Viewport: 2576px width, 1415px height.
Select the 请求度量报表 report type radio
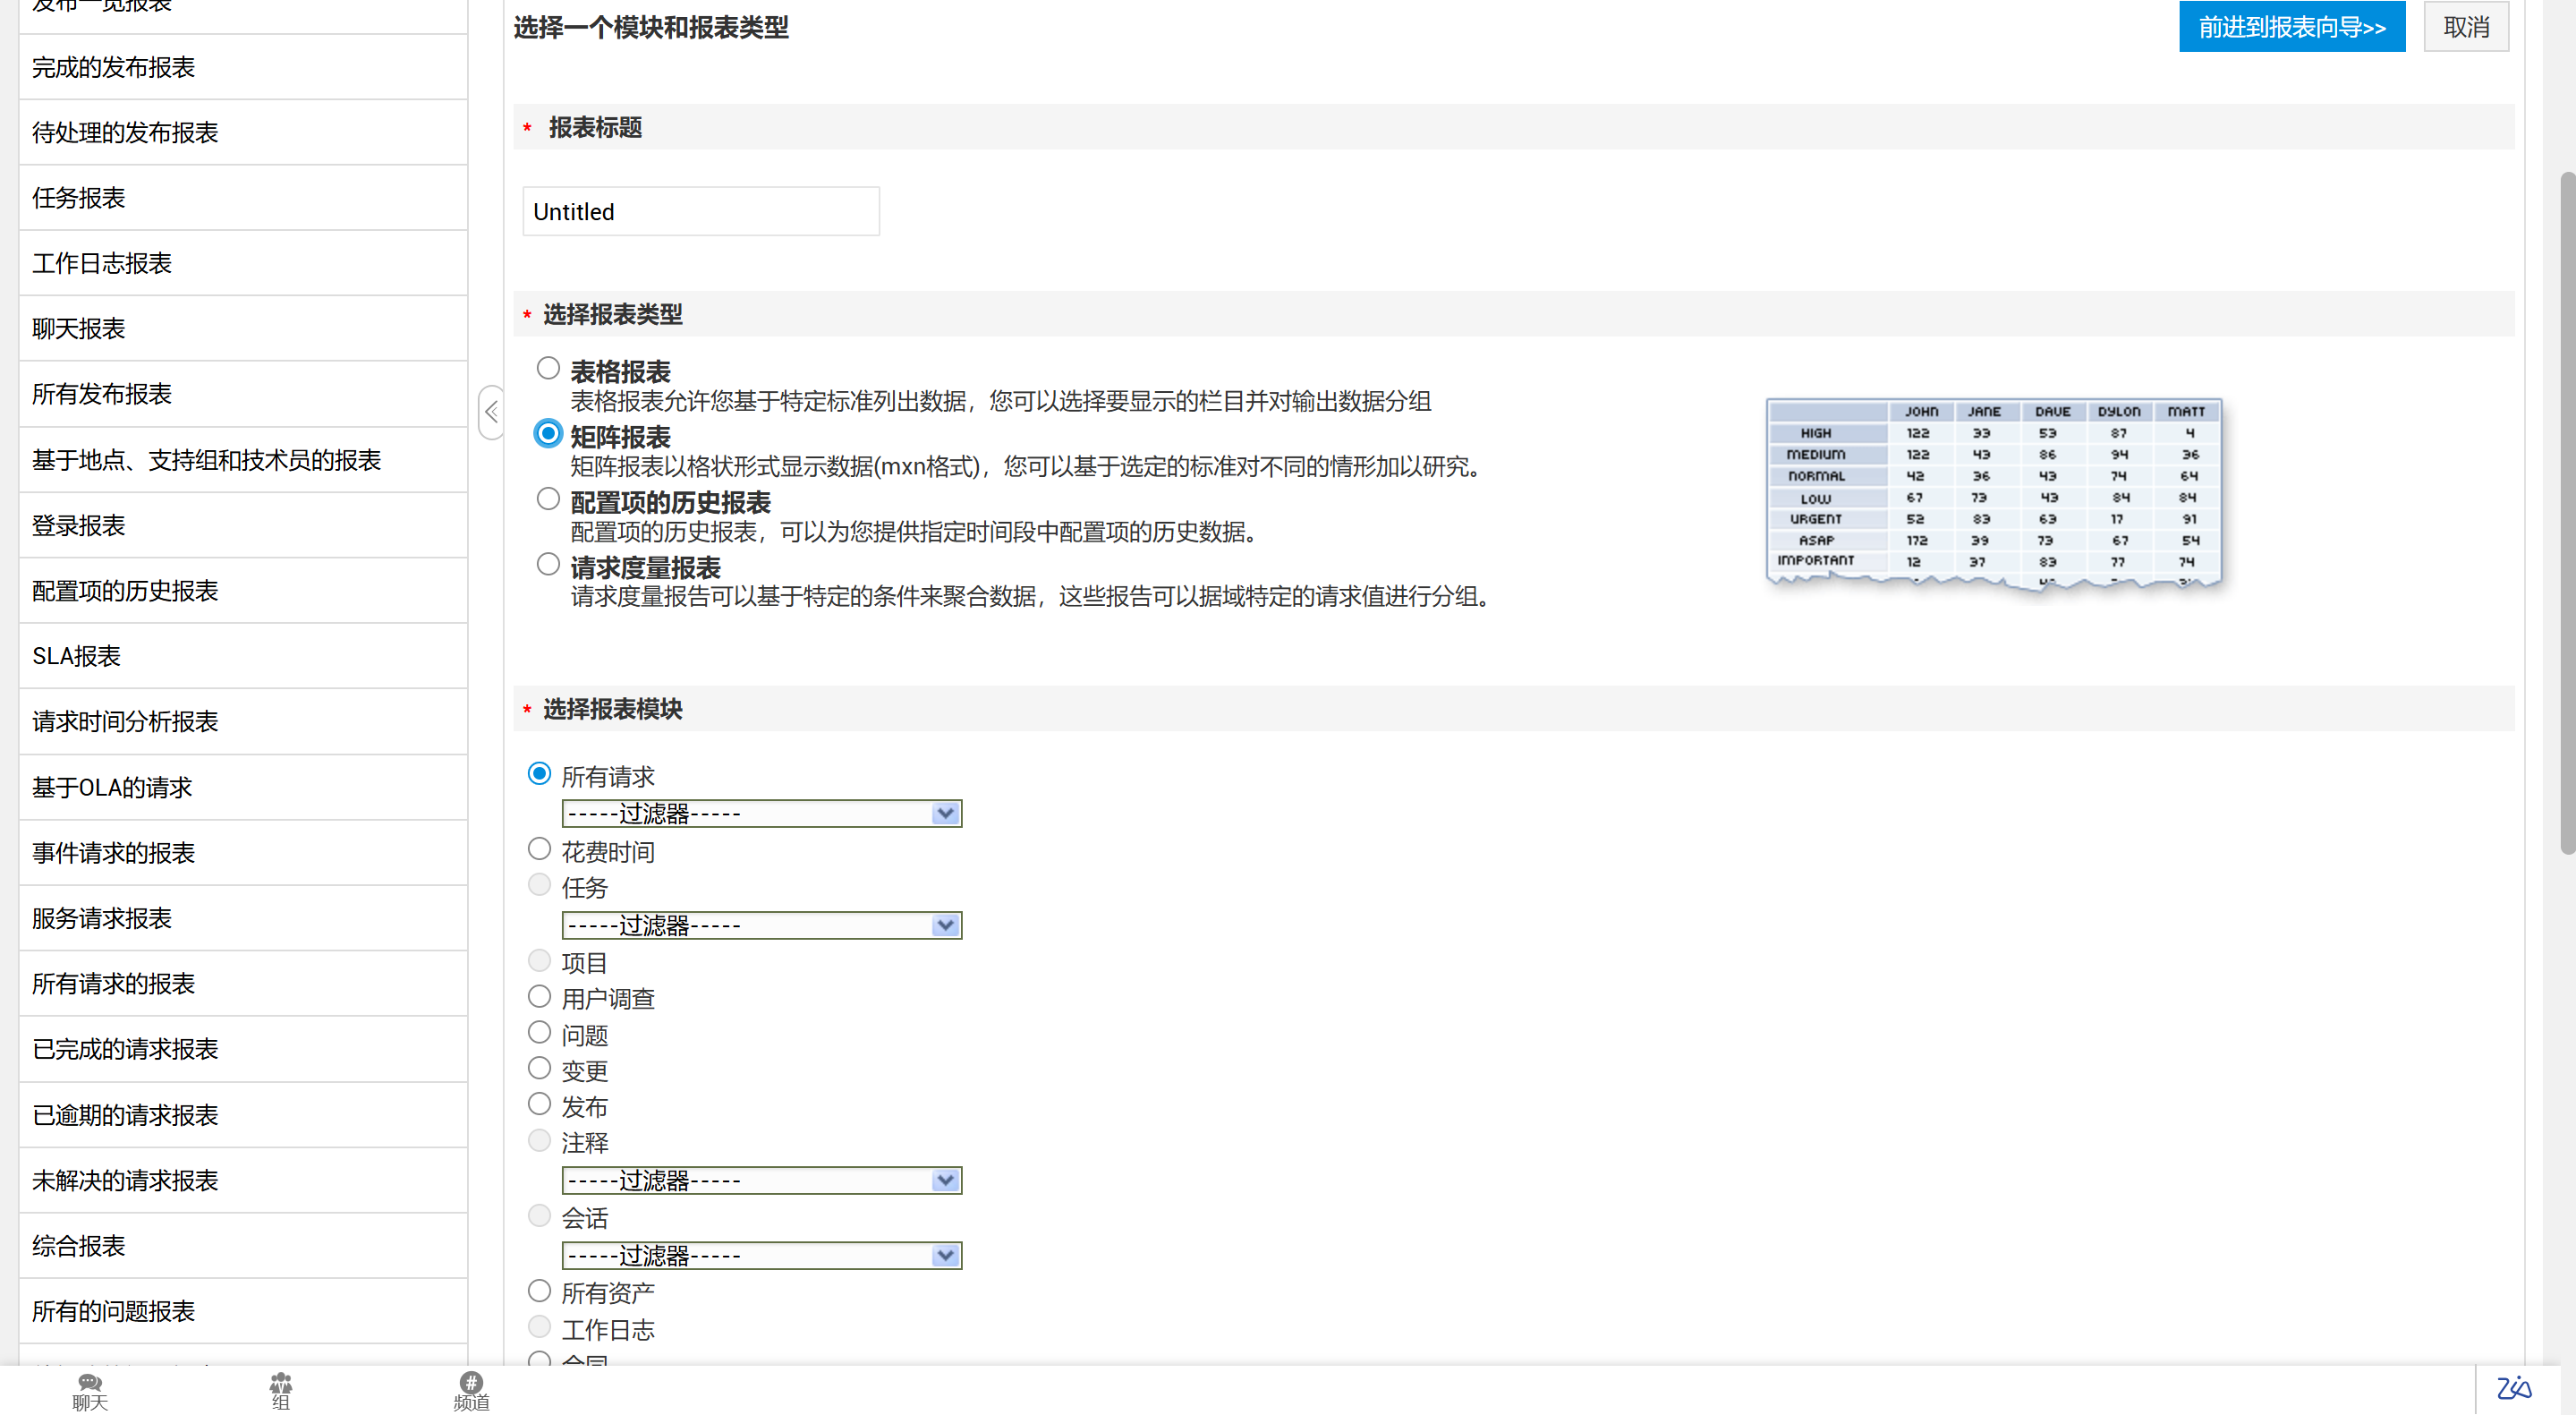tap(547, 564)
